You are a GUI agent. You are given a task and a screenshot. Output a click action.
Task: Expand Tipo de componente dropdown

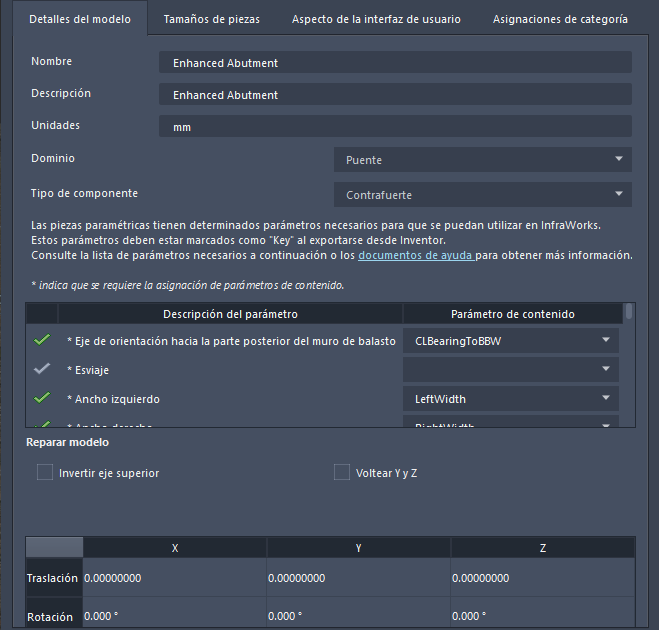point(482,194)
